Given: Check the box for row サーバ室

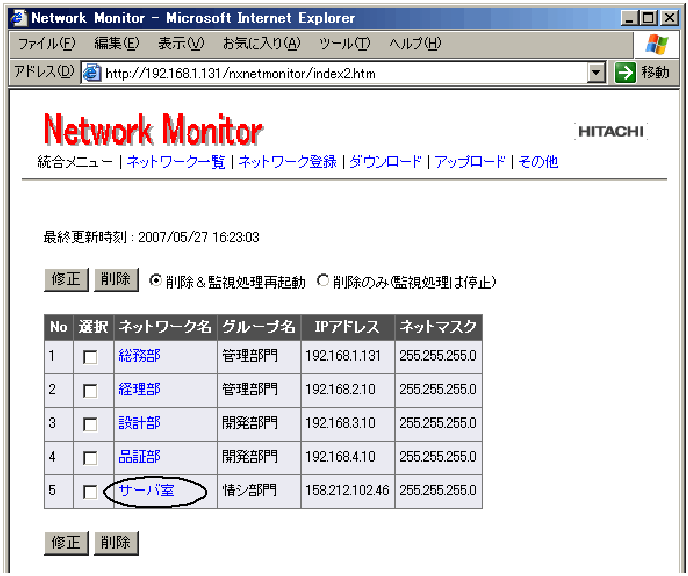Looking at the screenshot, I should tap(90, 492).
